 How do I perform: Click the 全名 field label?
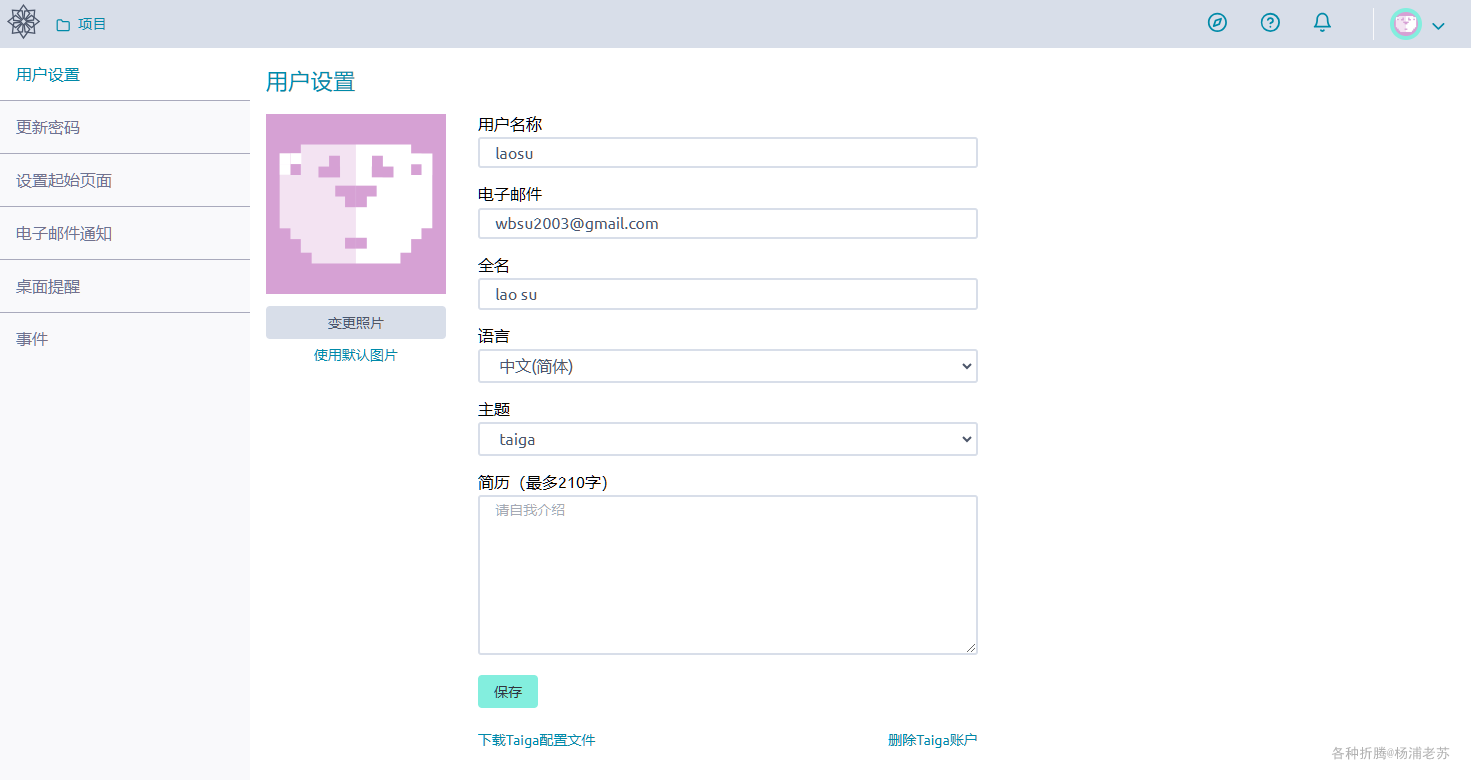pyautogui.click(x=494, y=265)
